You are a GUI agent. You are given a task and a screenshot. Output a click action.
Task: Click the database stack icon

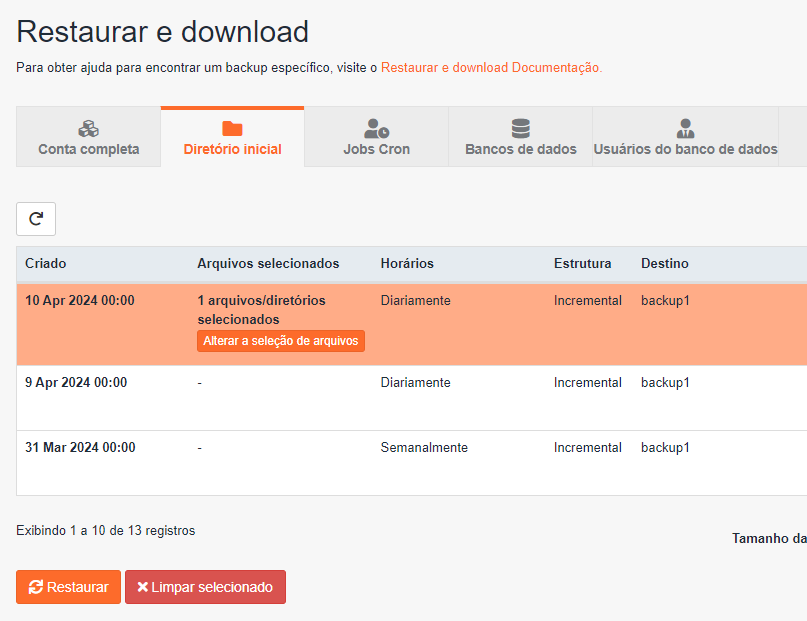pos(520,129)
